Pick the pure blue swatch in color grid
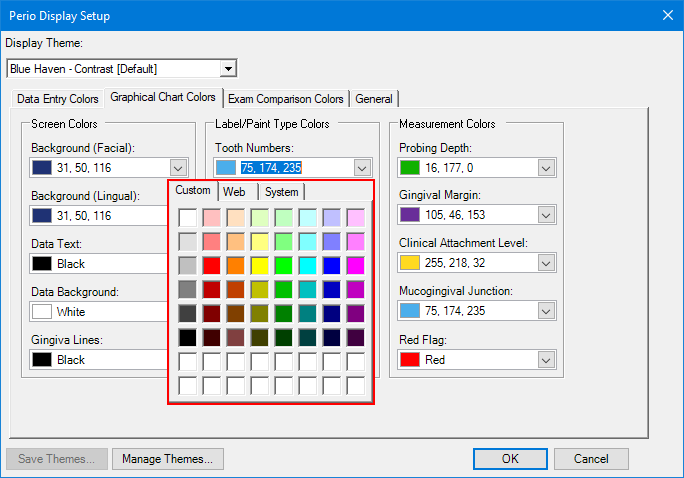Screen dimensions: 684x478 (x=332, y=265)
